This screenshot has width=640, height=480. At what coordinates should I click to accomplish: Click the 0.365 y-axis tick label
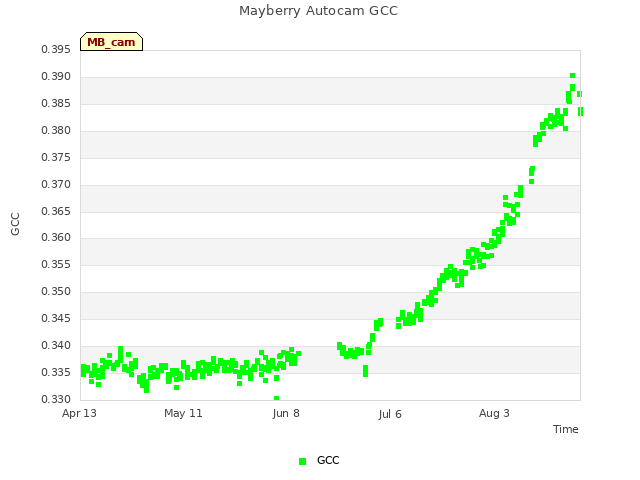[56, 211]
